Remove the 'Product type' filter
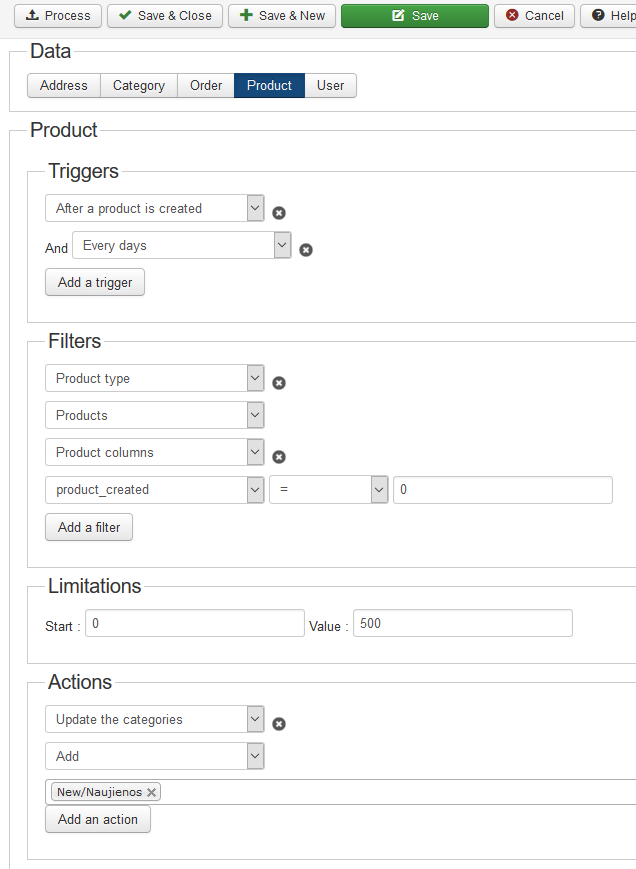 pos(279,383)
